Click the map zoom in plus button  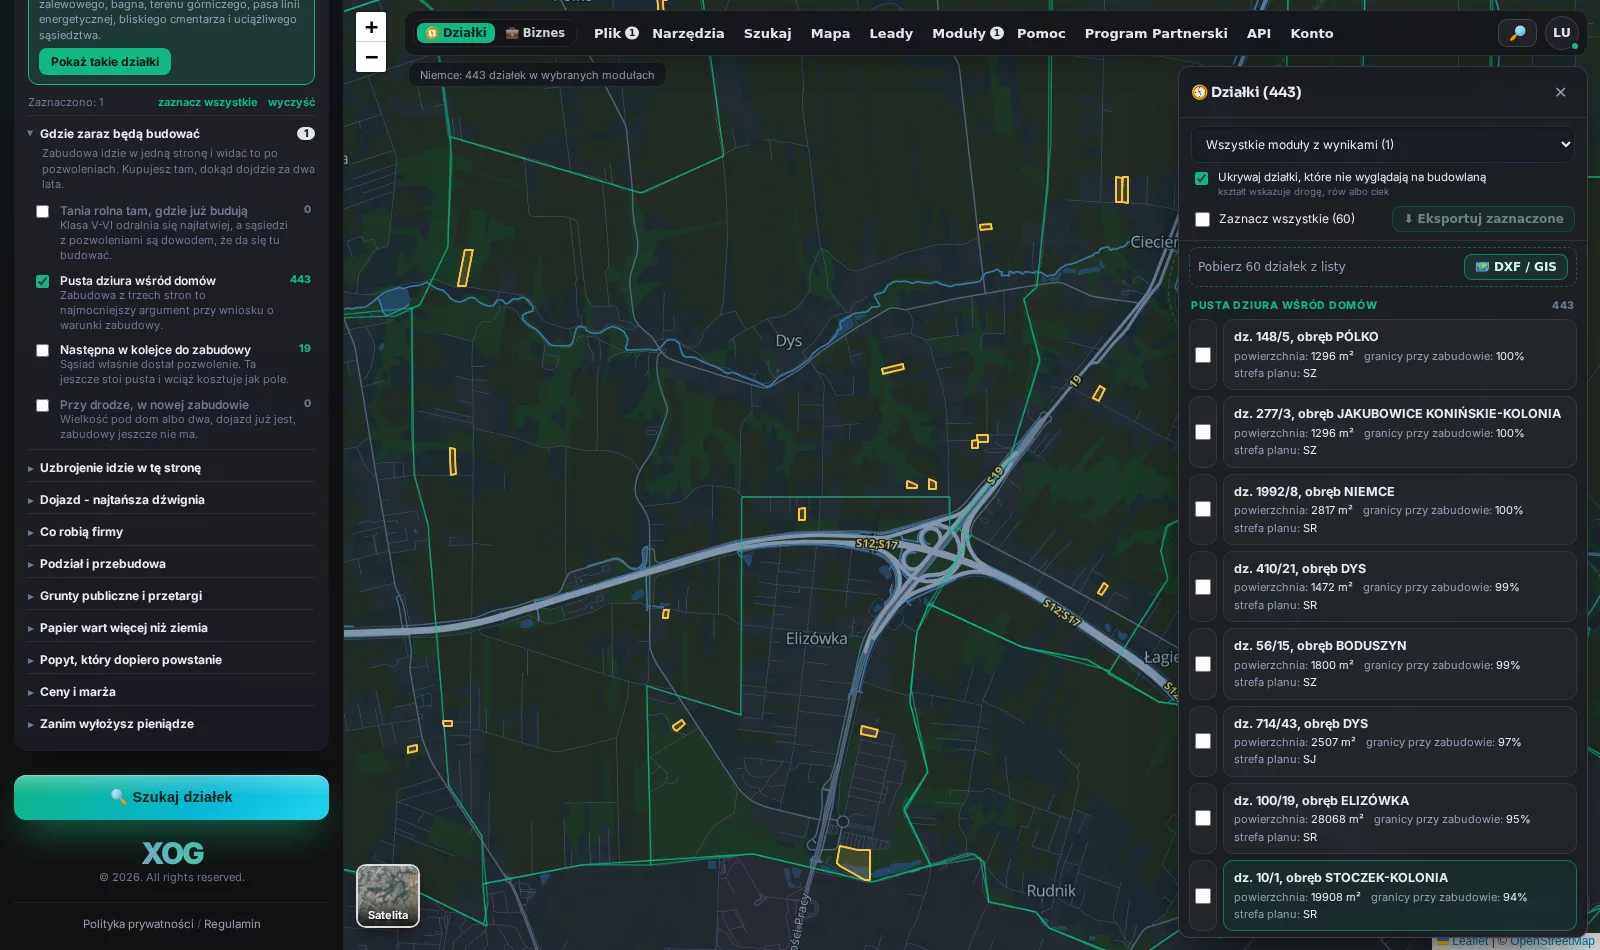tap(371, 27)
